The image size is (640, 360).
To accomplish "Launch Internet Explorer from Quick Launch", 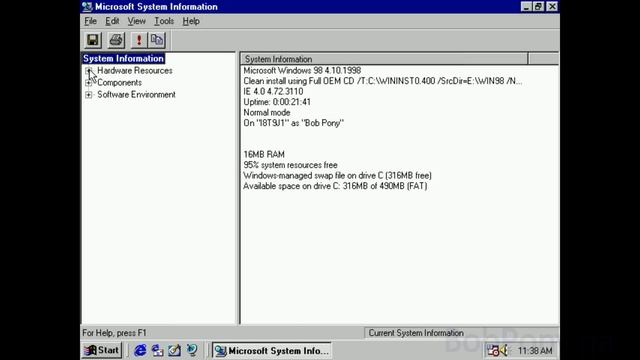I will point(140,350).
